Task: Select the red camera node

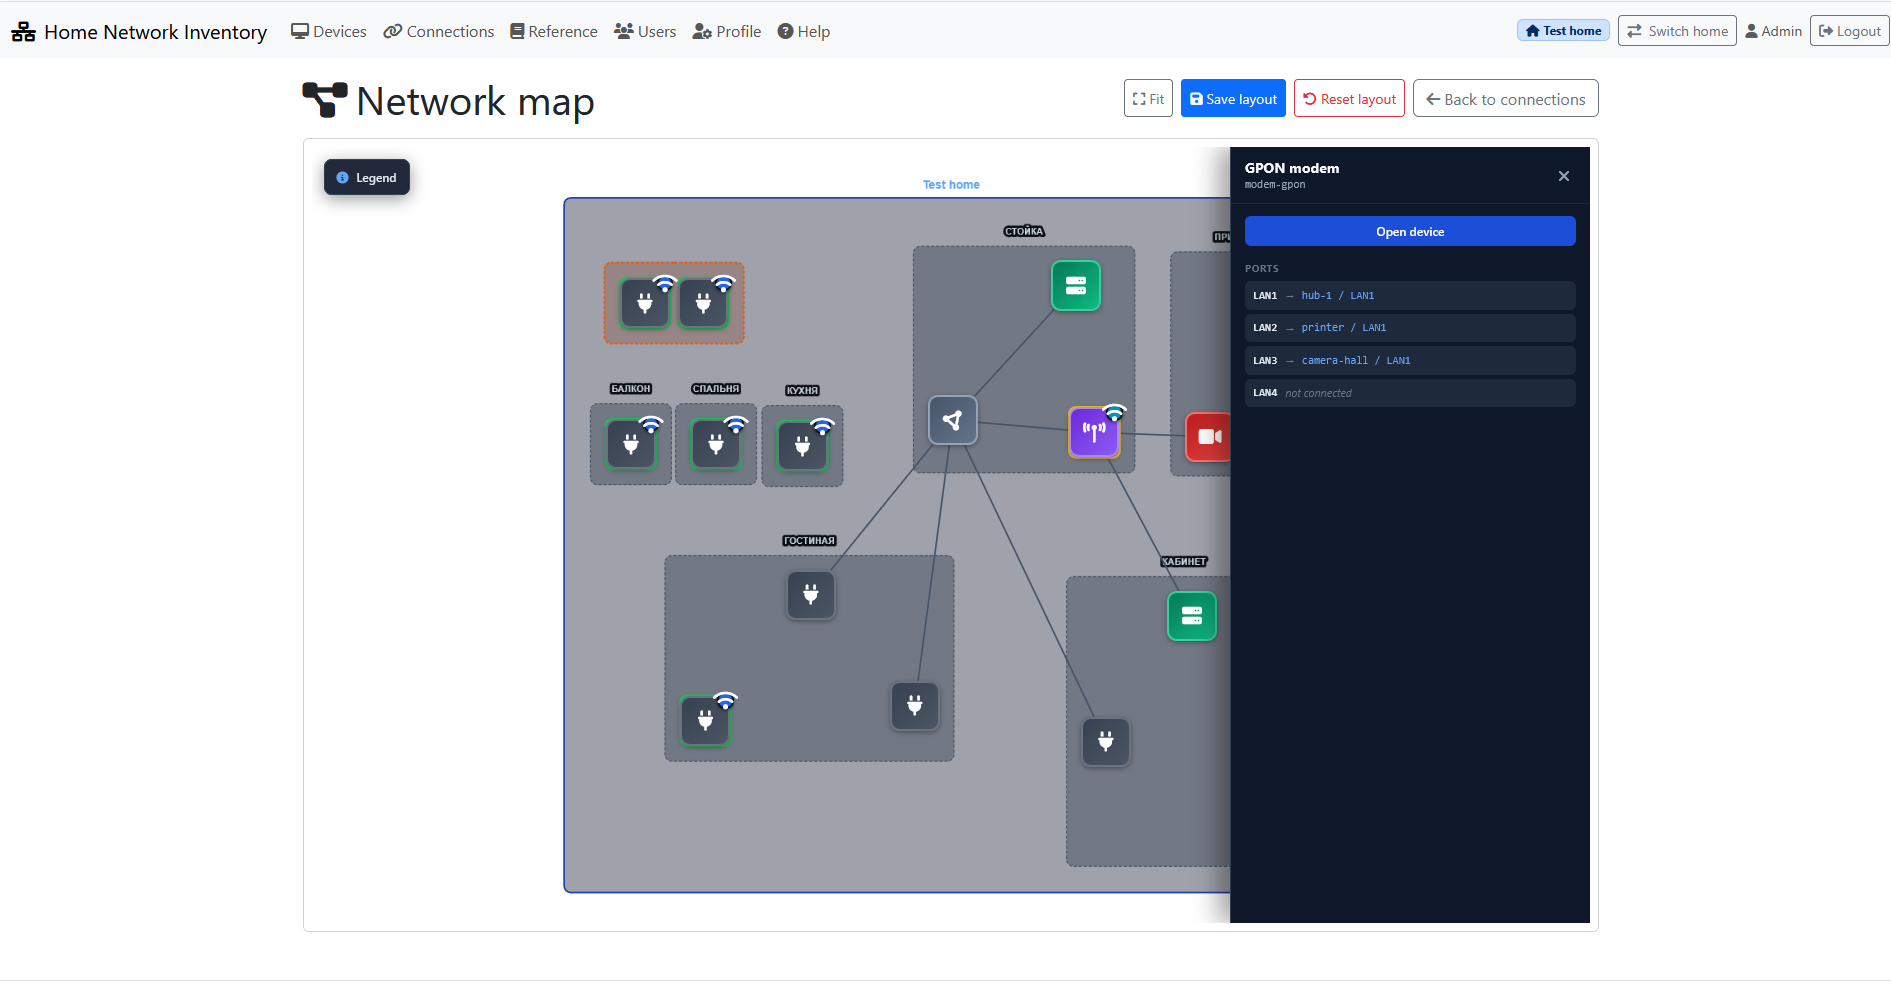Action: pyautogui.click(x=1208, y=437)
